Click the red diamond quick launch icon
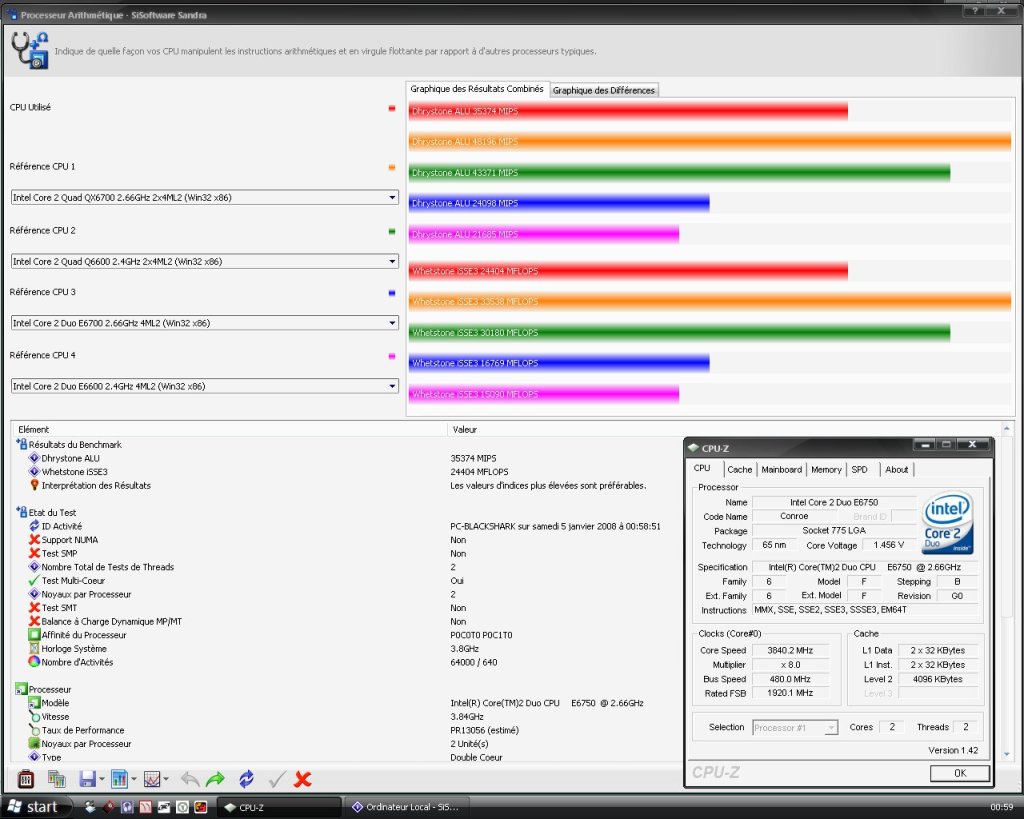 [109, 807]
